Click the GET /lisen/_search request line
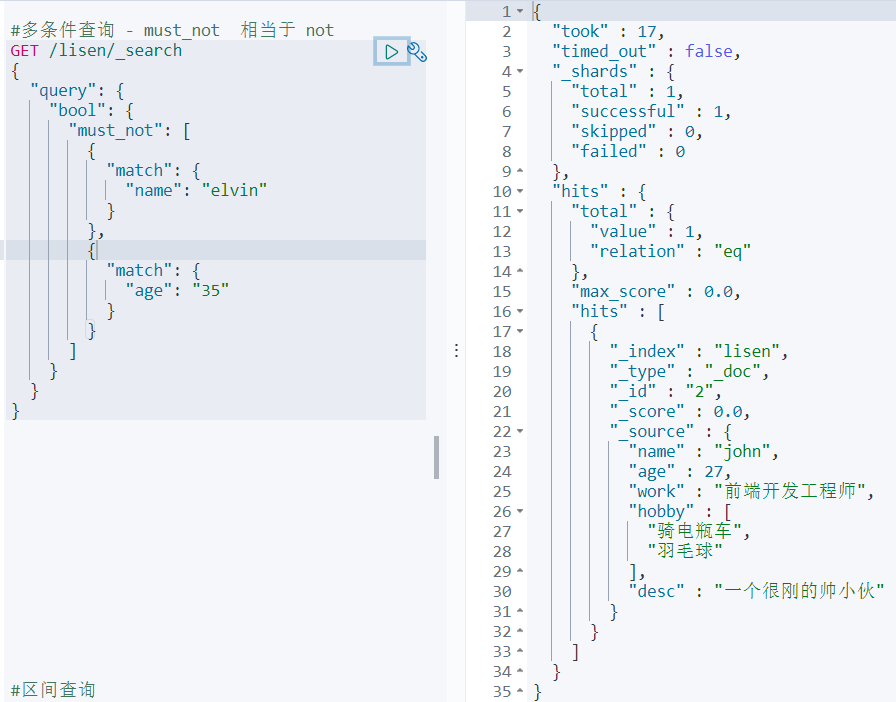Viewport: 896px width, 702px height. [96, 51]
